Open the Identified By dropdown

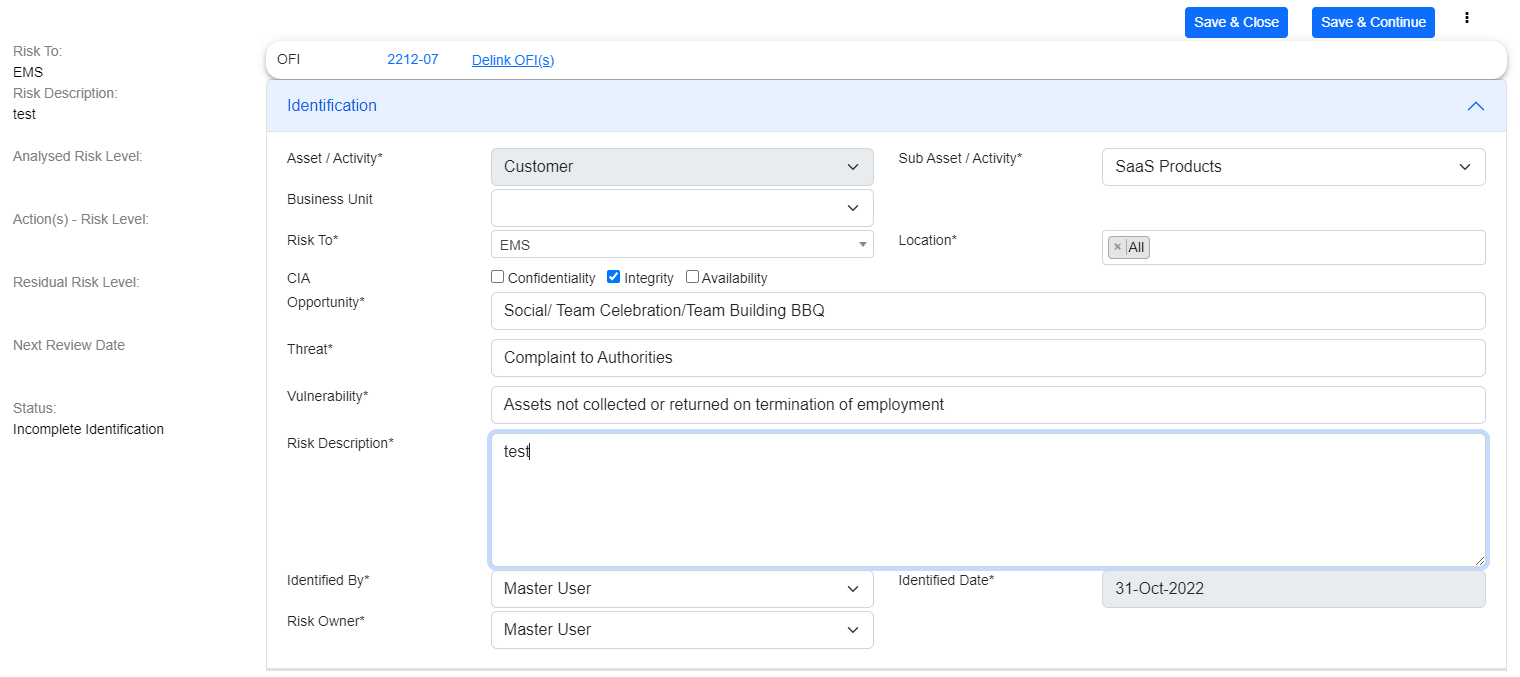tap(682, 589)
